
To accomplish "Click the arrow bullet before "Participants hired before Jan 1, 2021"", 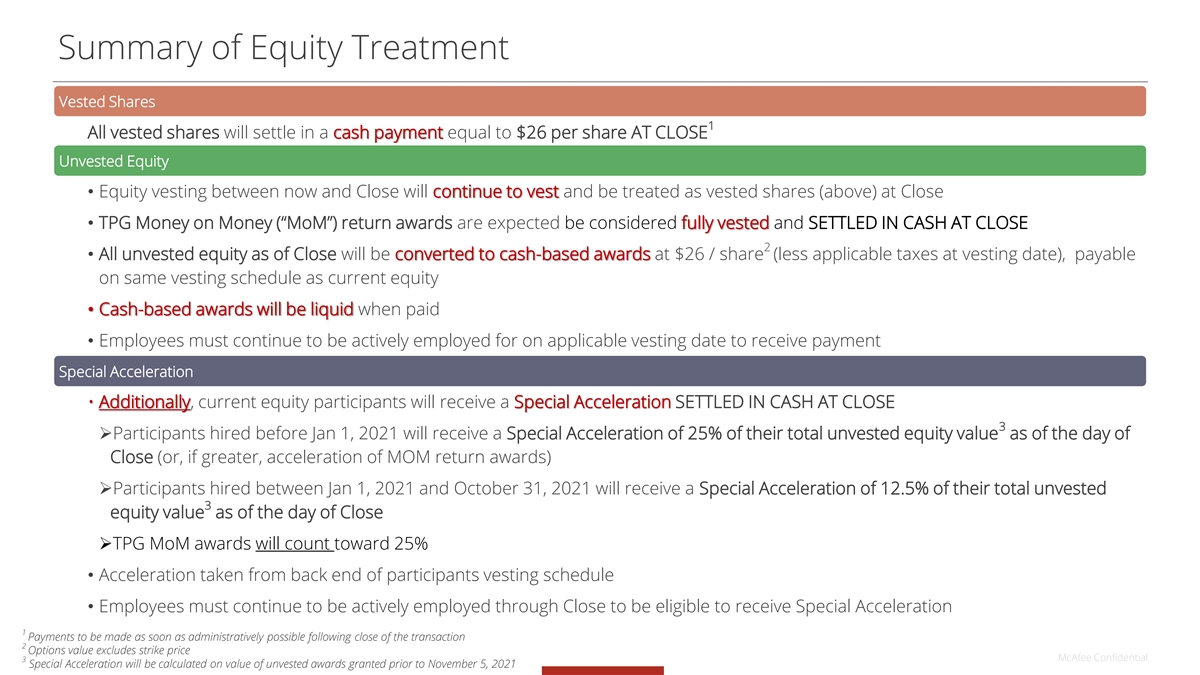I will tap(105, 434).
